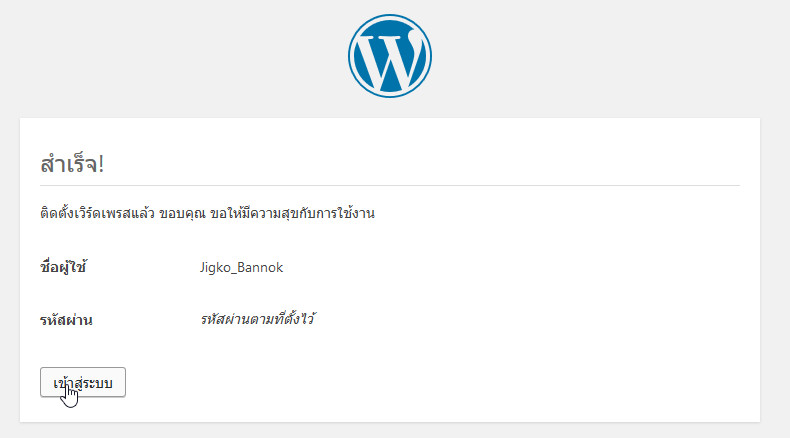
Task: Click the WordPress logo at the top
Action: click(389, 56)
